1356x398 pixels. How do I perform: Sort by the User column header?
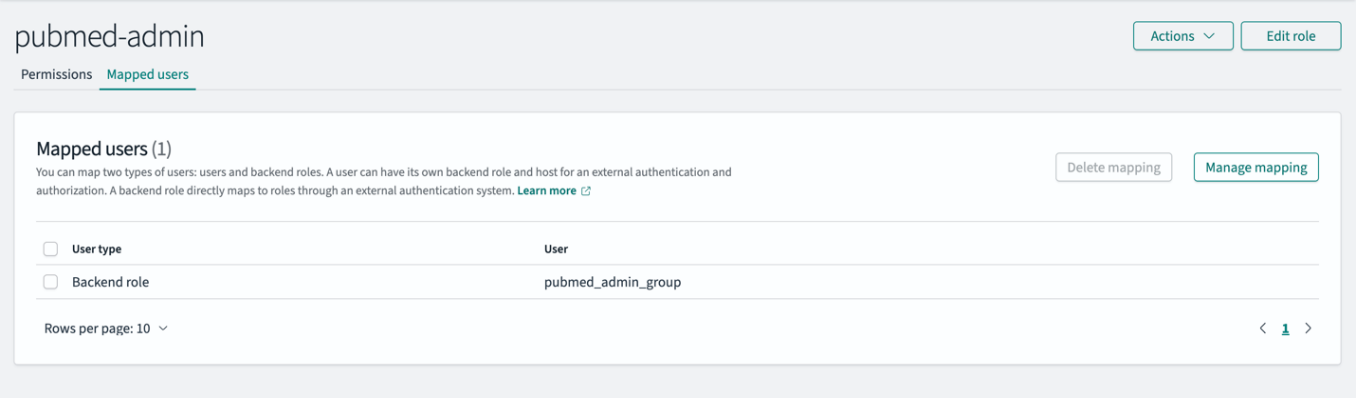556,249
